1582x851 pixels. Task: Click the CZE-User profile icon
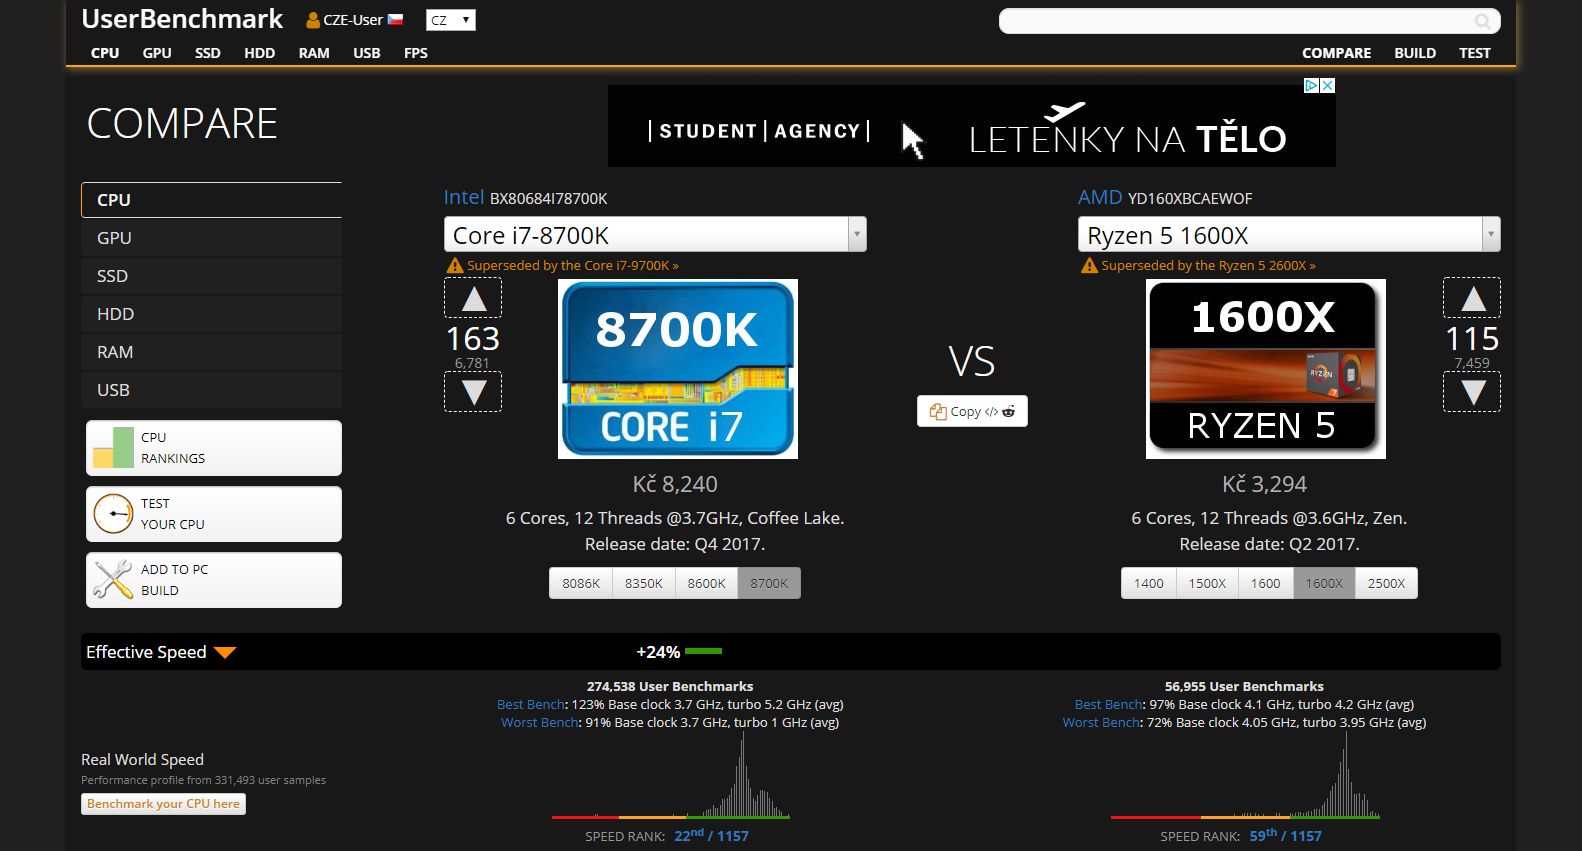click(x=313, y=20)
